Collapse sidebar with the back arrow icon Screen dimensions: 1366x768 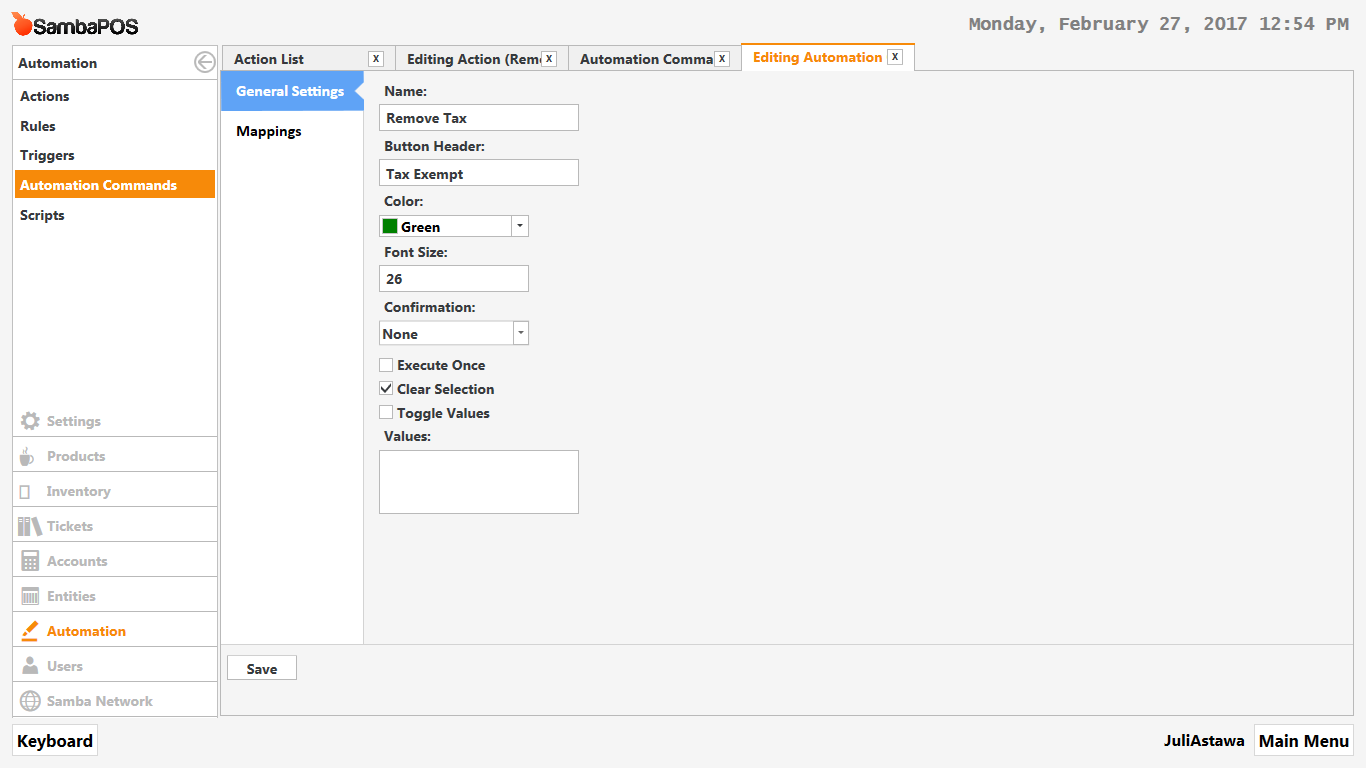coord(204,63)
